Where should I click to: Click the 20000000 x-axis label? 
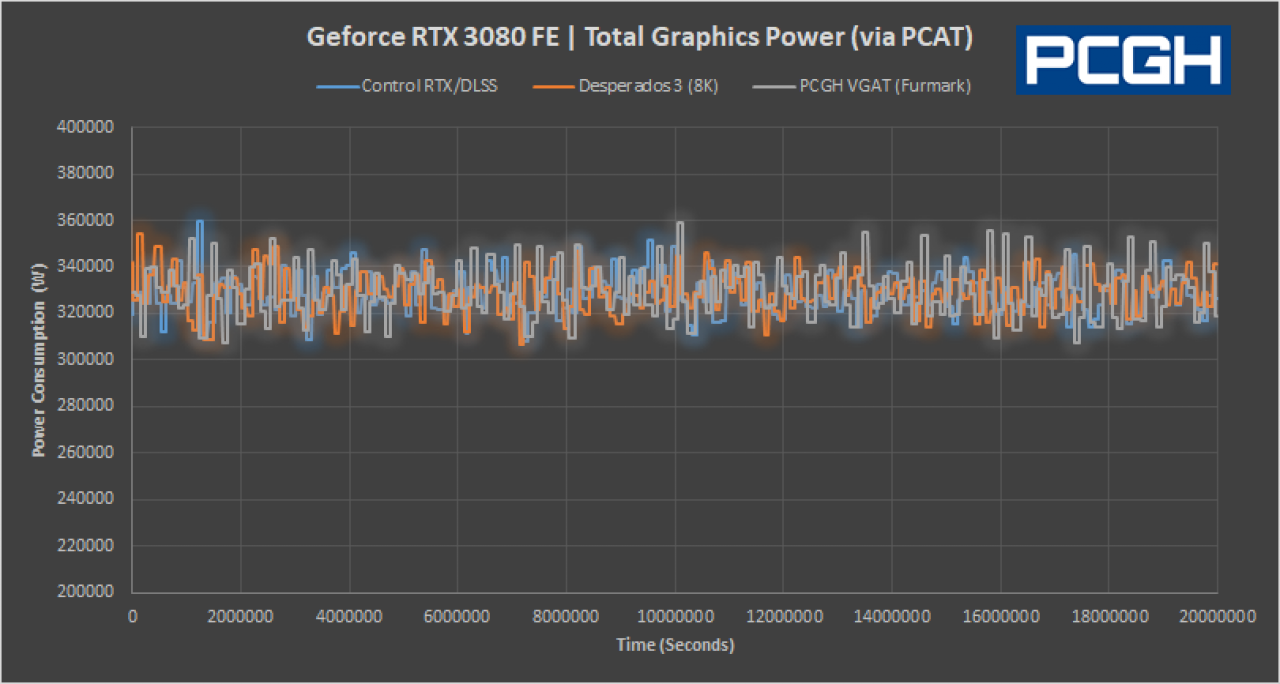pos(1217,619)
